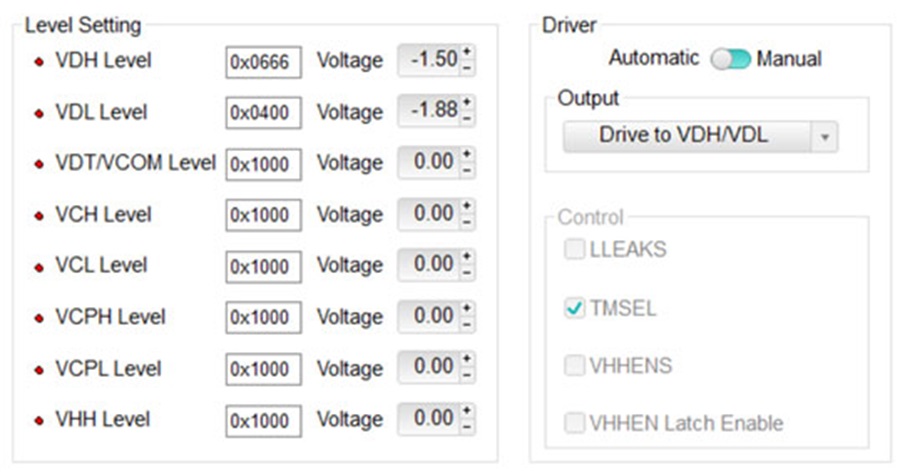Uncheck the TMSEL checkbox
900x473 pixels.
tap(574, 308)
